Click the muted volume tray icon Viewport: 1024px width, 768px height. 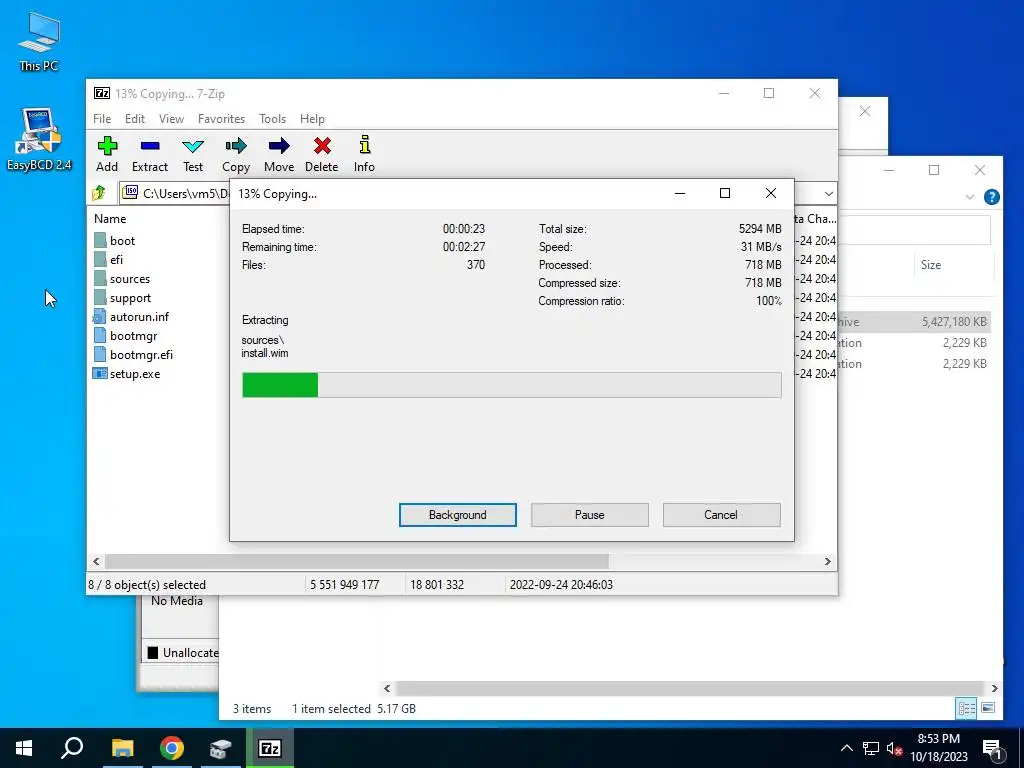click(894, 748)
